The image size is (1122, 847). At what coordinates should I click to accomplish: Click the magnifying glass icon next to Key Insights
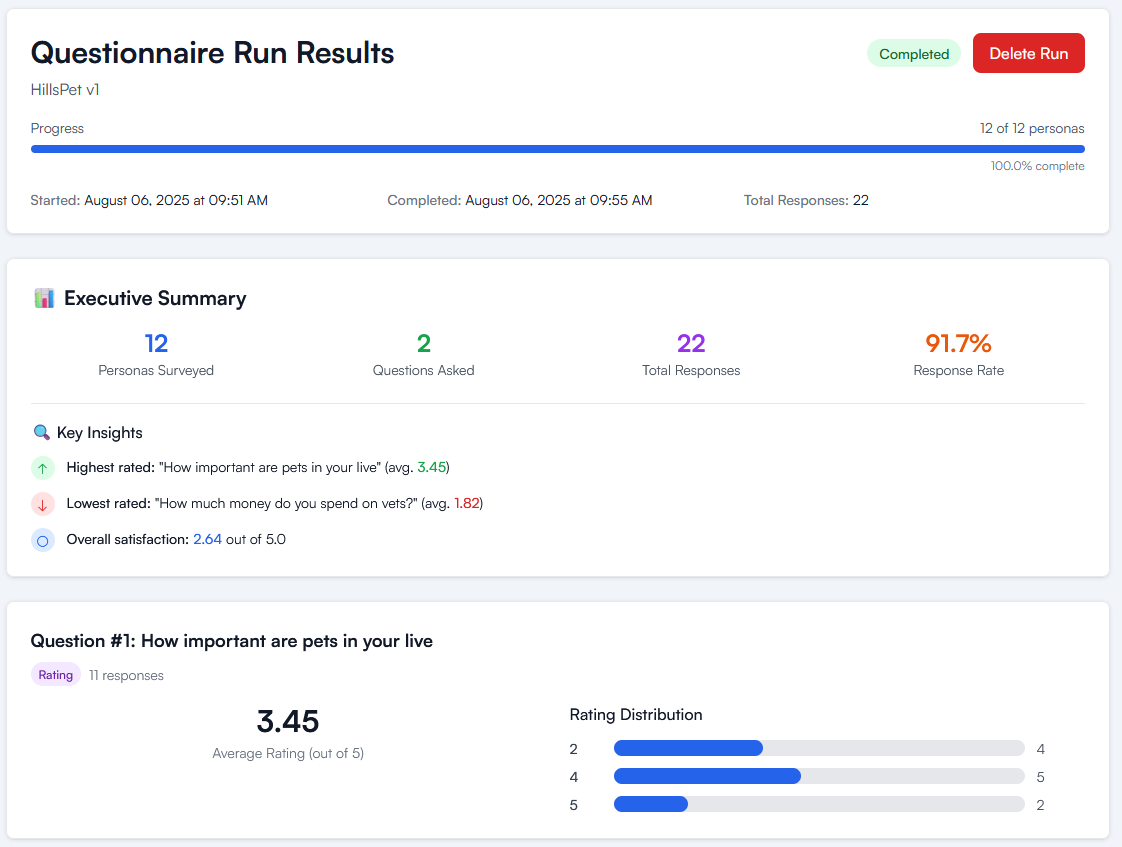[x=42, y=432]
